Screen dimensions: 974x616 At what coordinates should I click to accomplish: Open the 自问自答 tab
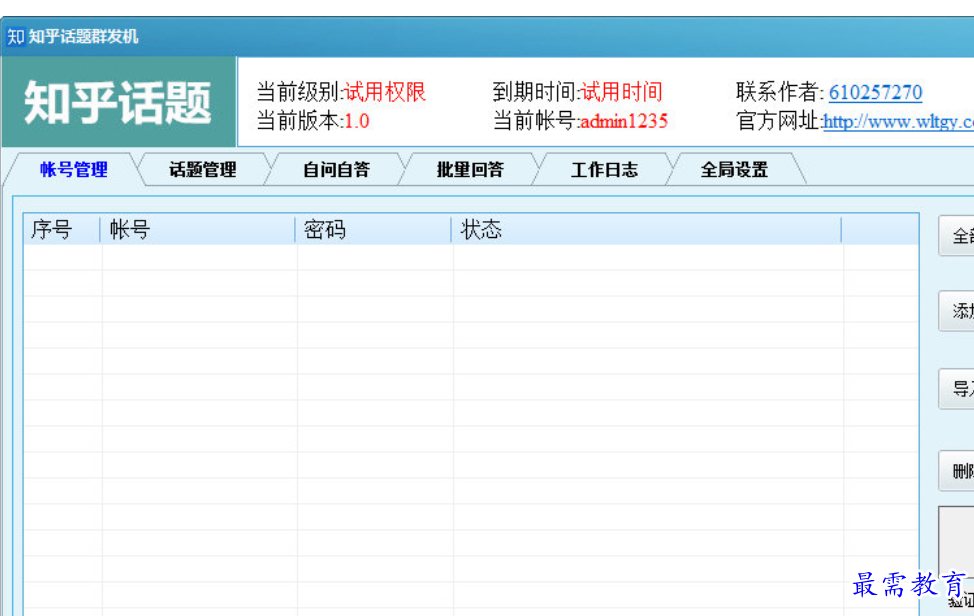tap(336, 170)
